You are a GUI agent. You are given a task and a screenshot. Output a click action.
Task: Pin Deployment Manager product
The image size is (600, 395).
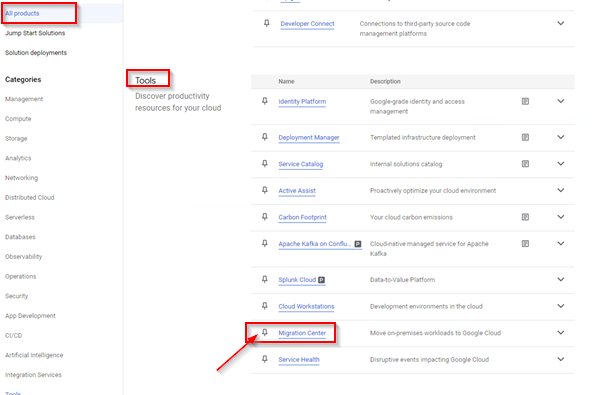coord(265,137)
